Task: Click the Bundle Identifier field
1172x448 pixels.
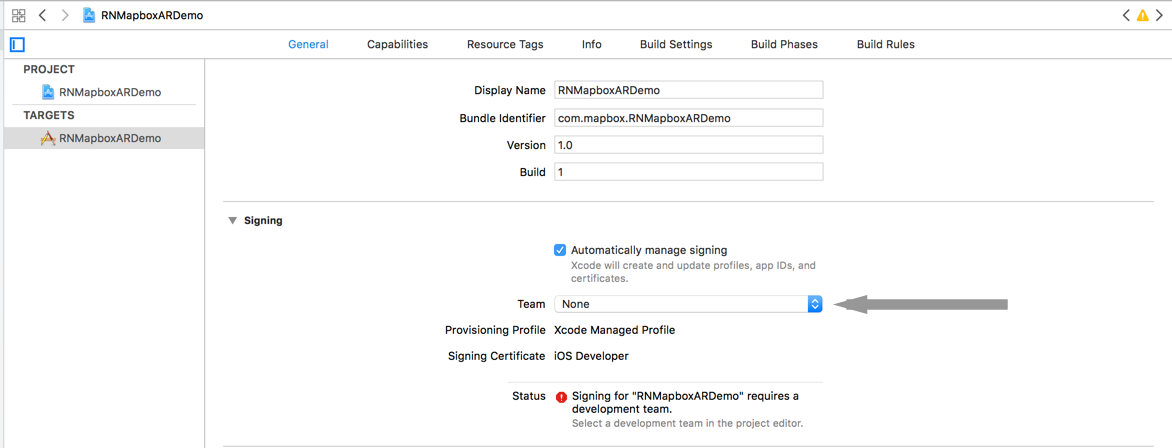Action: (688, 118)
